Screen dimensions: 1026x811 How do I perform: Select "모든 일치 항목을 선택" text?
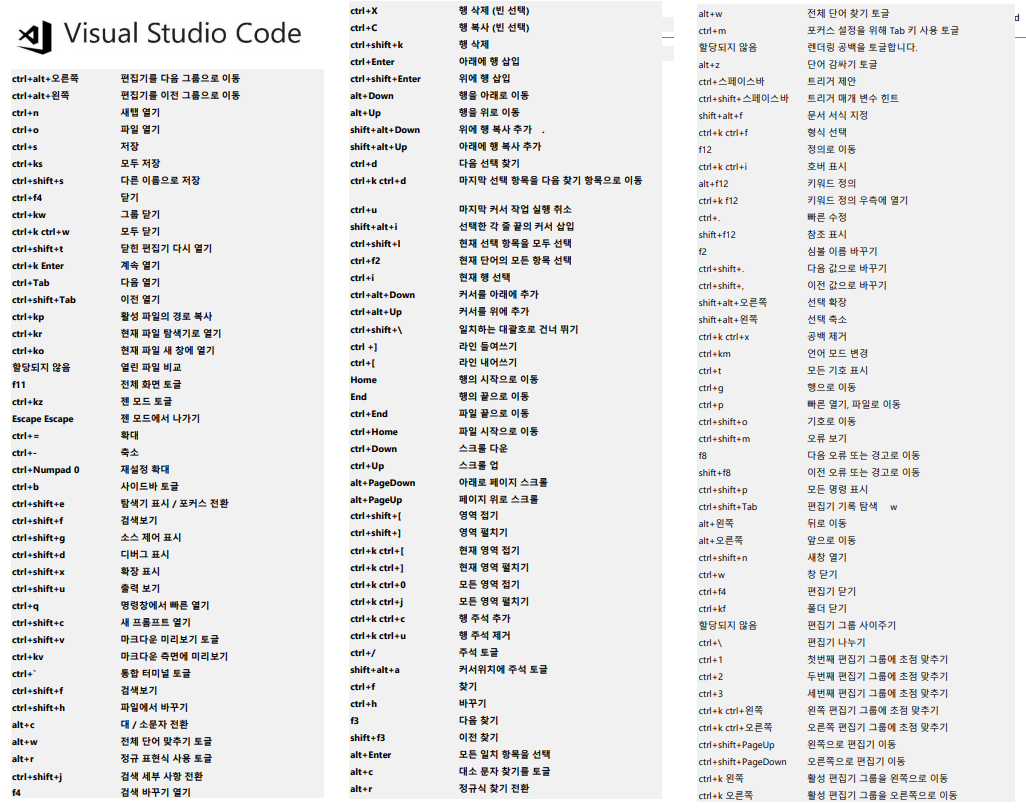(504, 754)
